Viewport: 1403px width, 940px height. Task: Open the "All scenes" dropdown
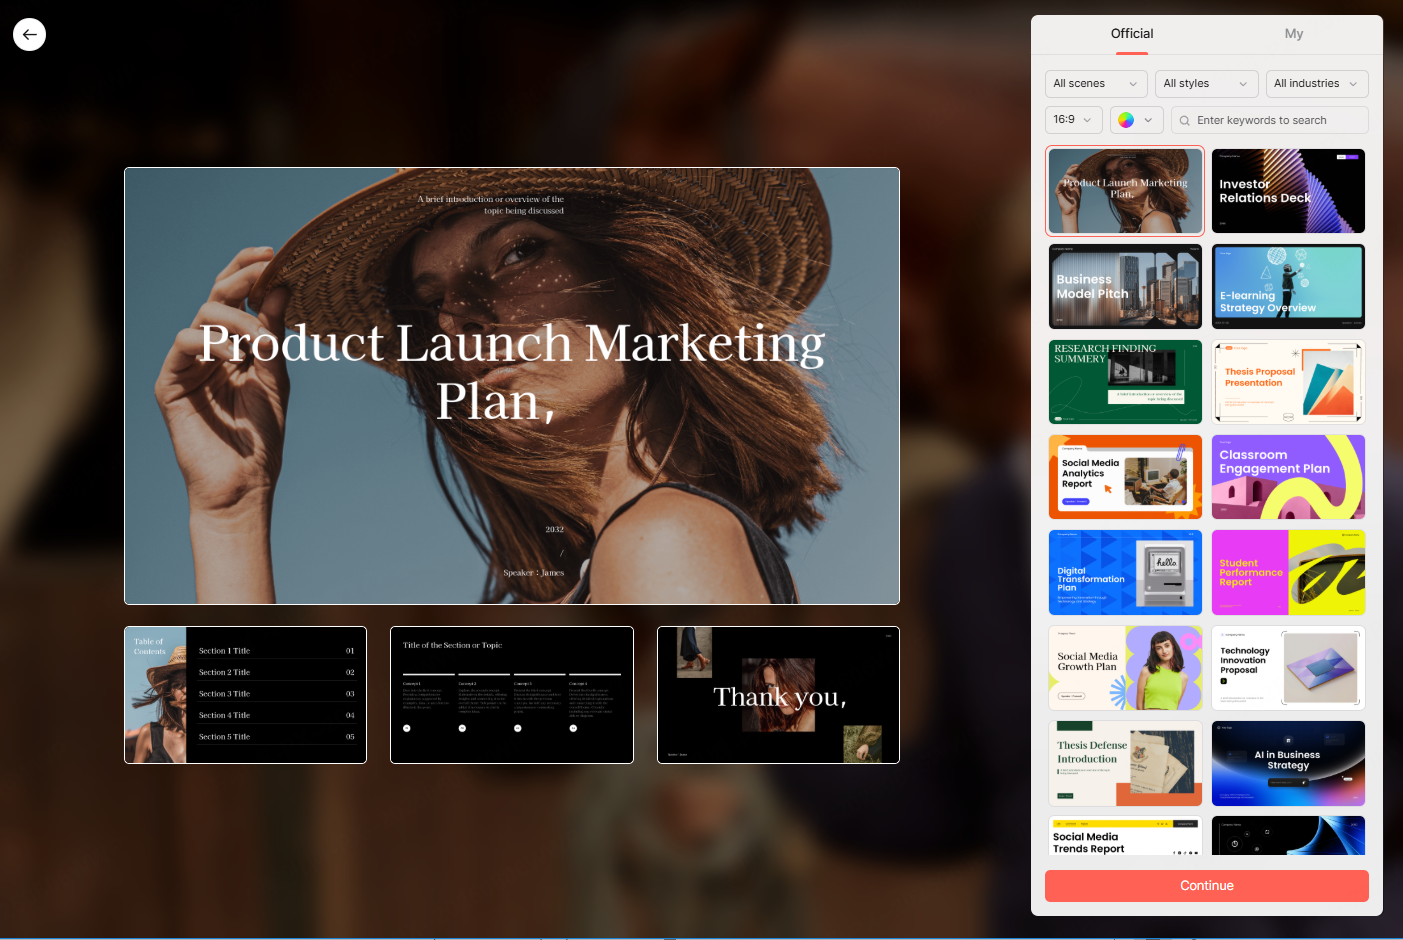point(1095,84)
